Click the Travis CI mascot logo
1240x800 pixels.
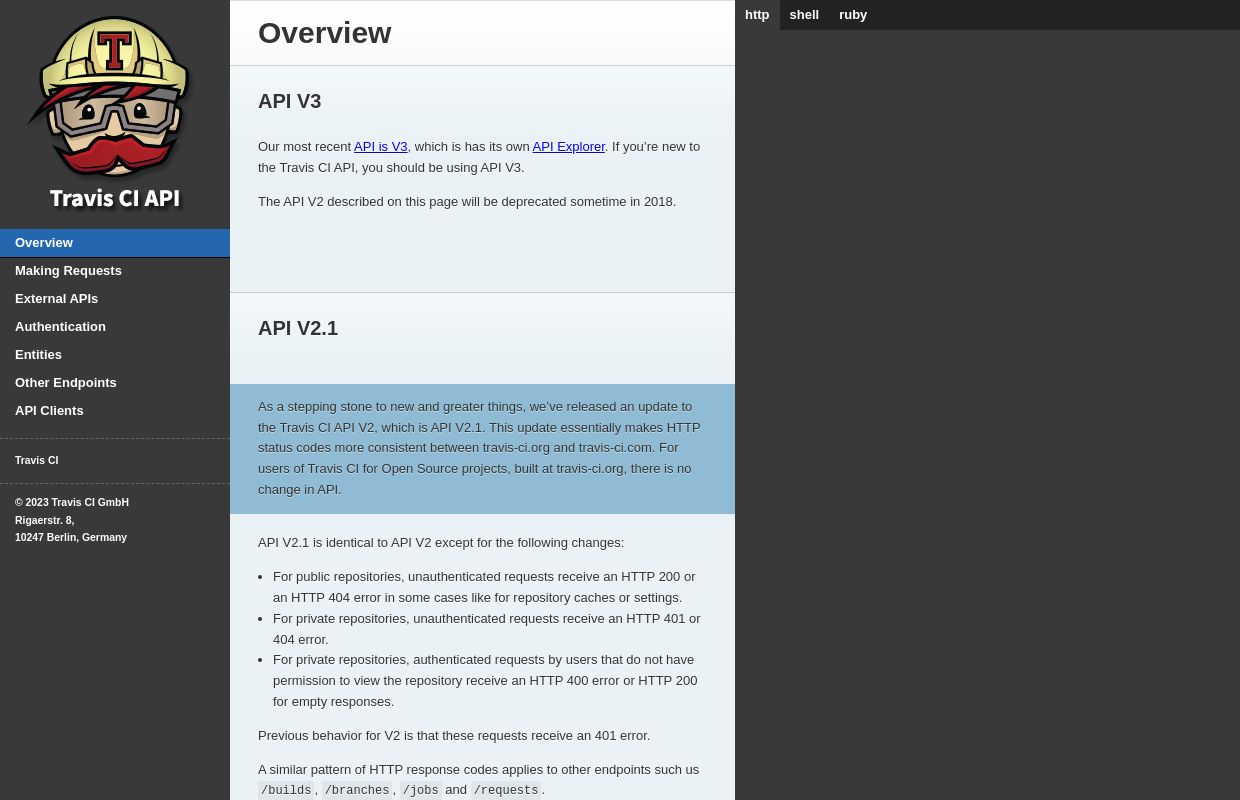(115, 113)
